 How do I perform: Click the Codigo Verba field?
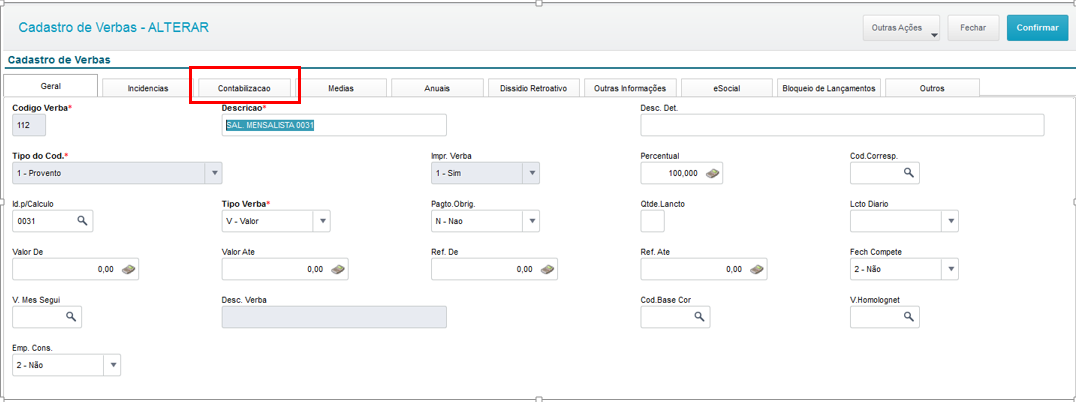pos(29,126)
